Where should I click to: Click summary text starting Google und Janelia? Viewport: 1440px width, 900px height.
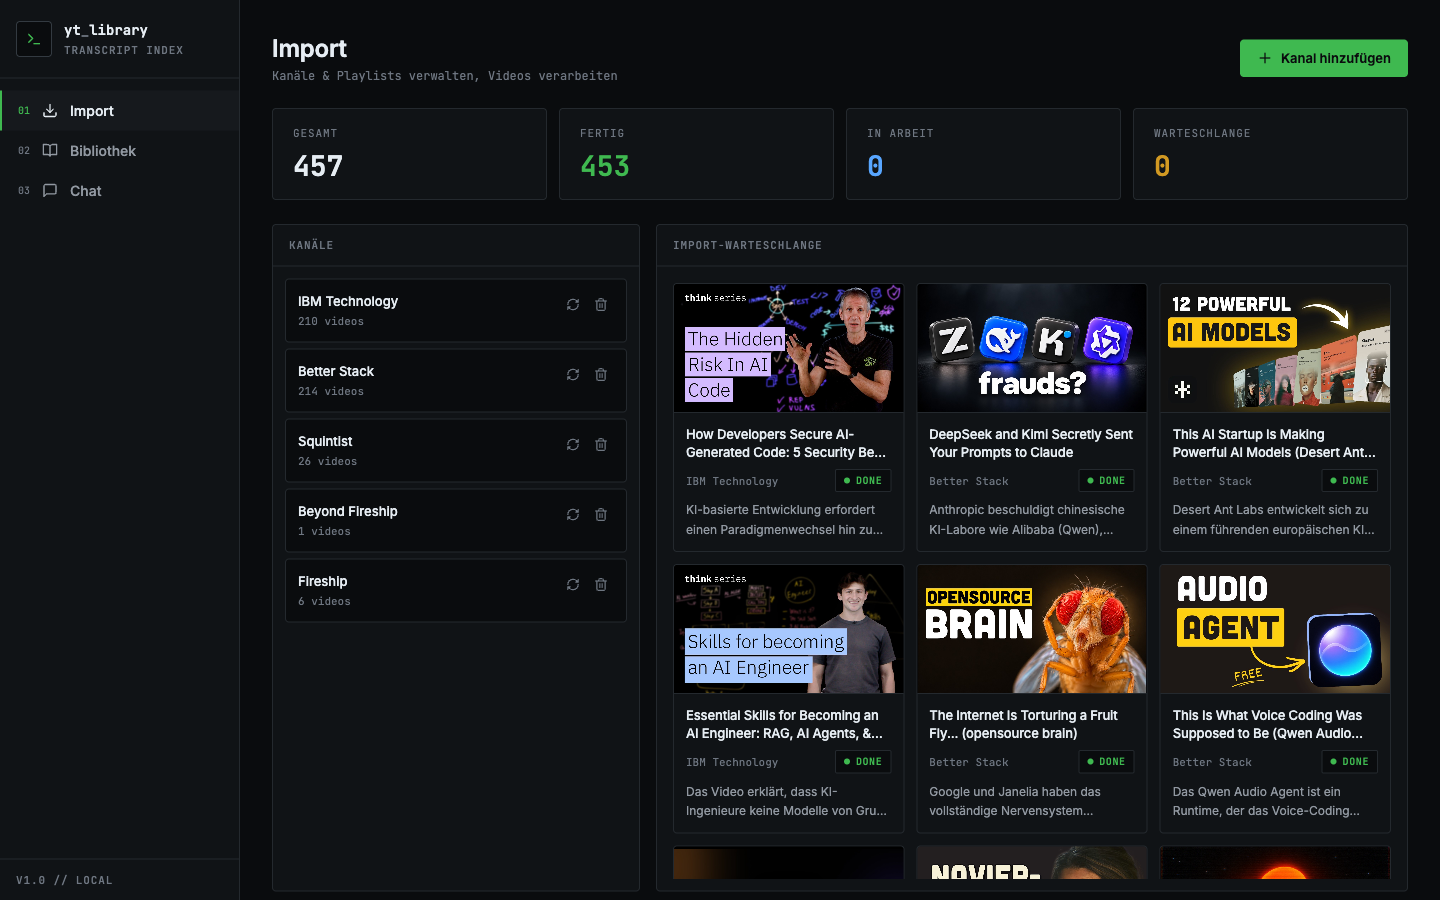pos(1015,801)
